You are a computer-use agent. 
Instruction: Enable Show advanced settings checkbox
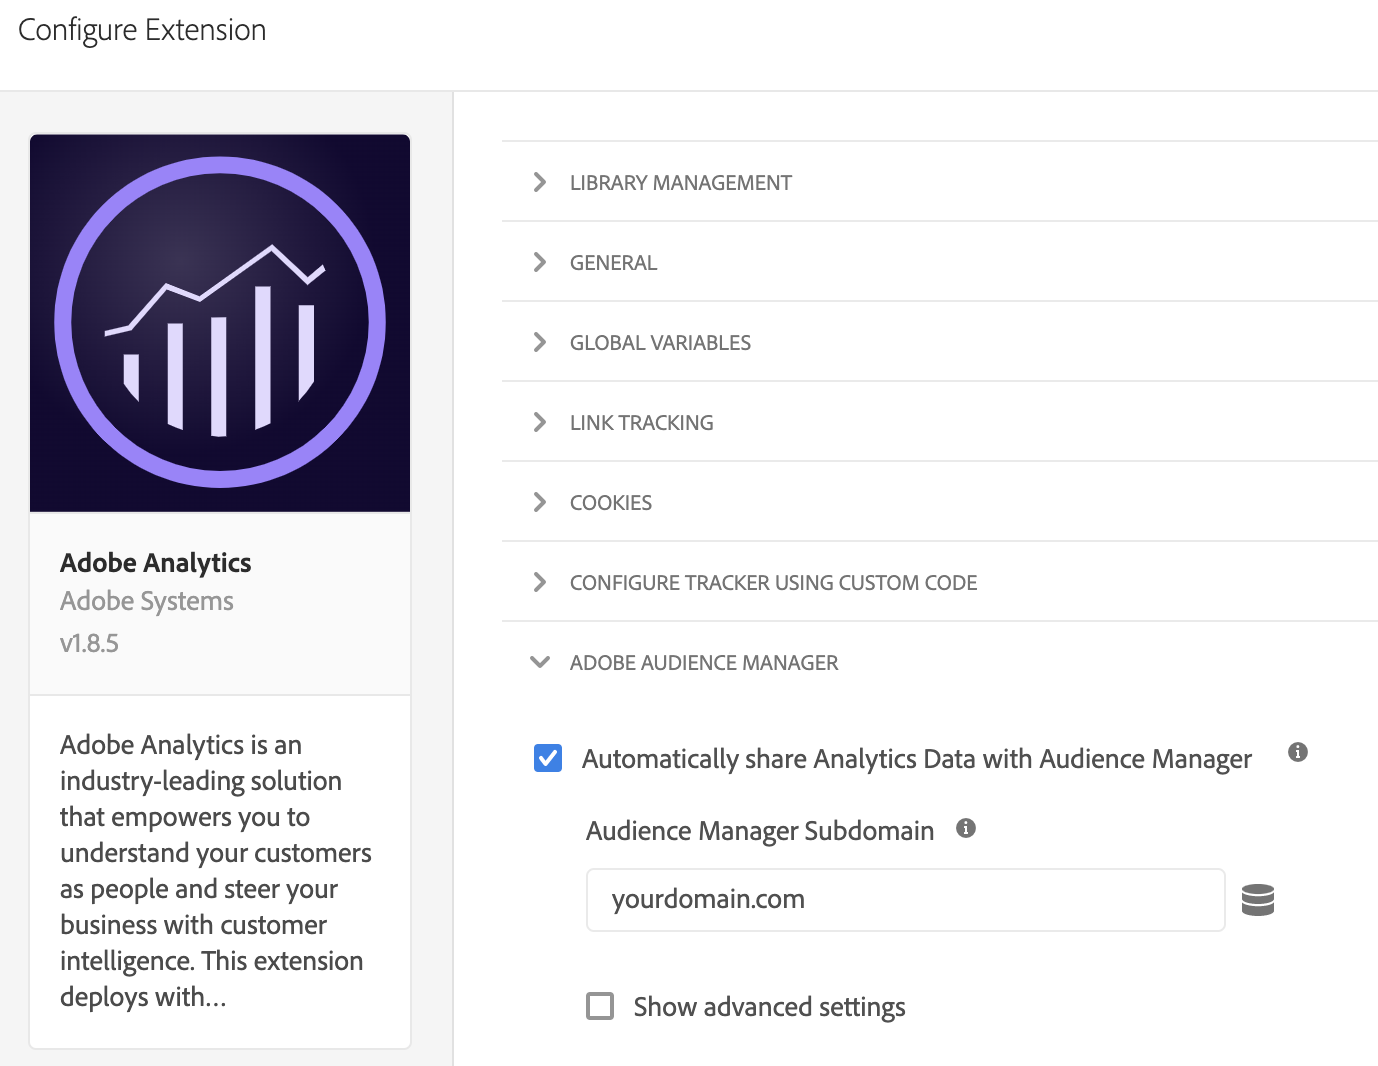(600, 1005)
